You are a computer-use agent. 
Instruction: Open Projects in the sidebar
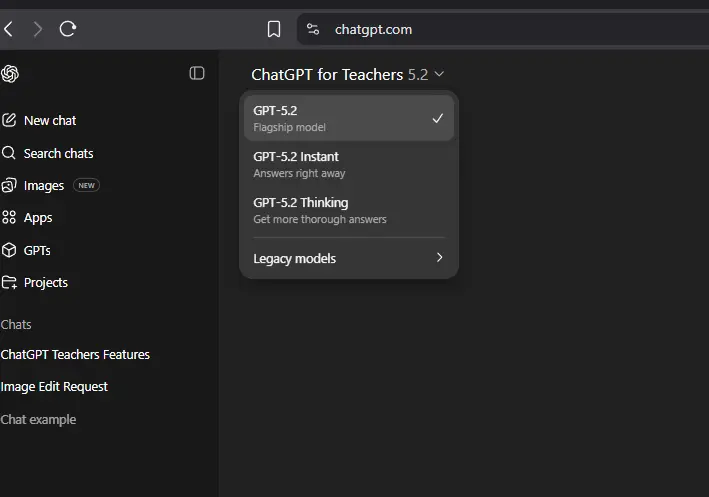(x=34, y=283)
